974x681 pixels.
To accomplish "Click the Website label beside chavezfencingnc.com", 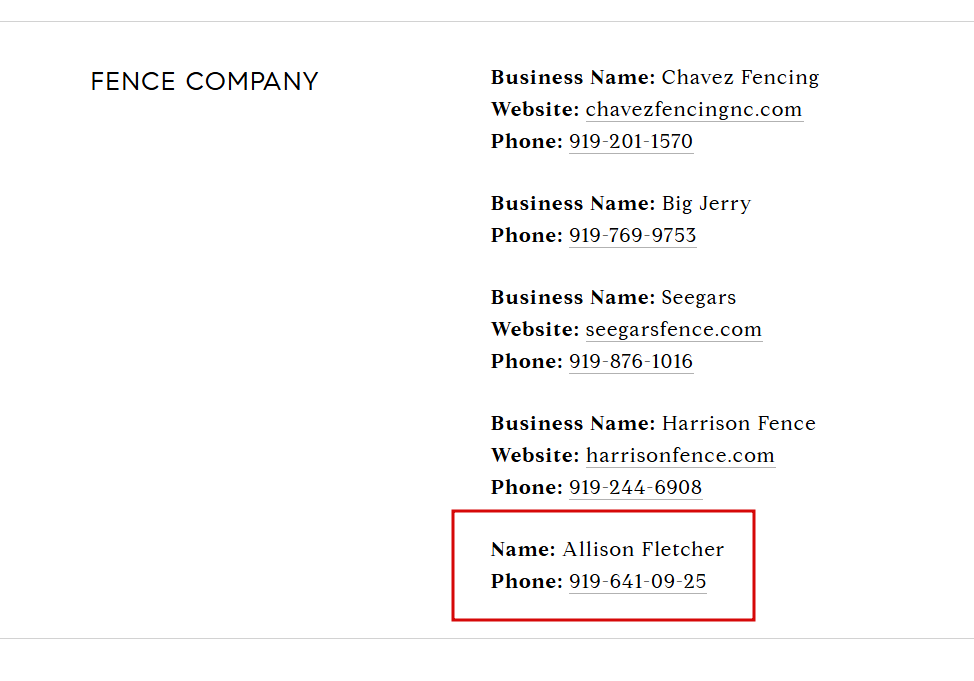I will point(535,110).
